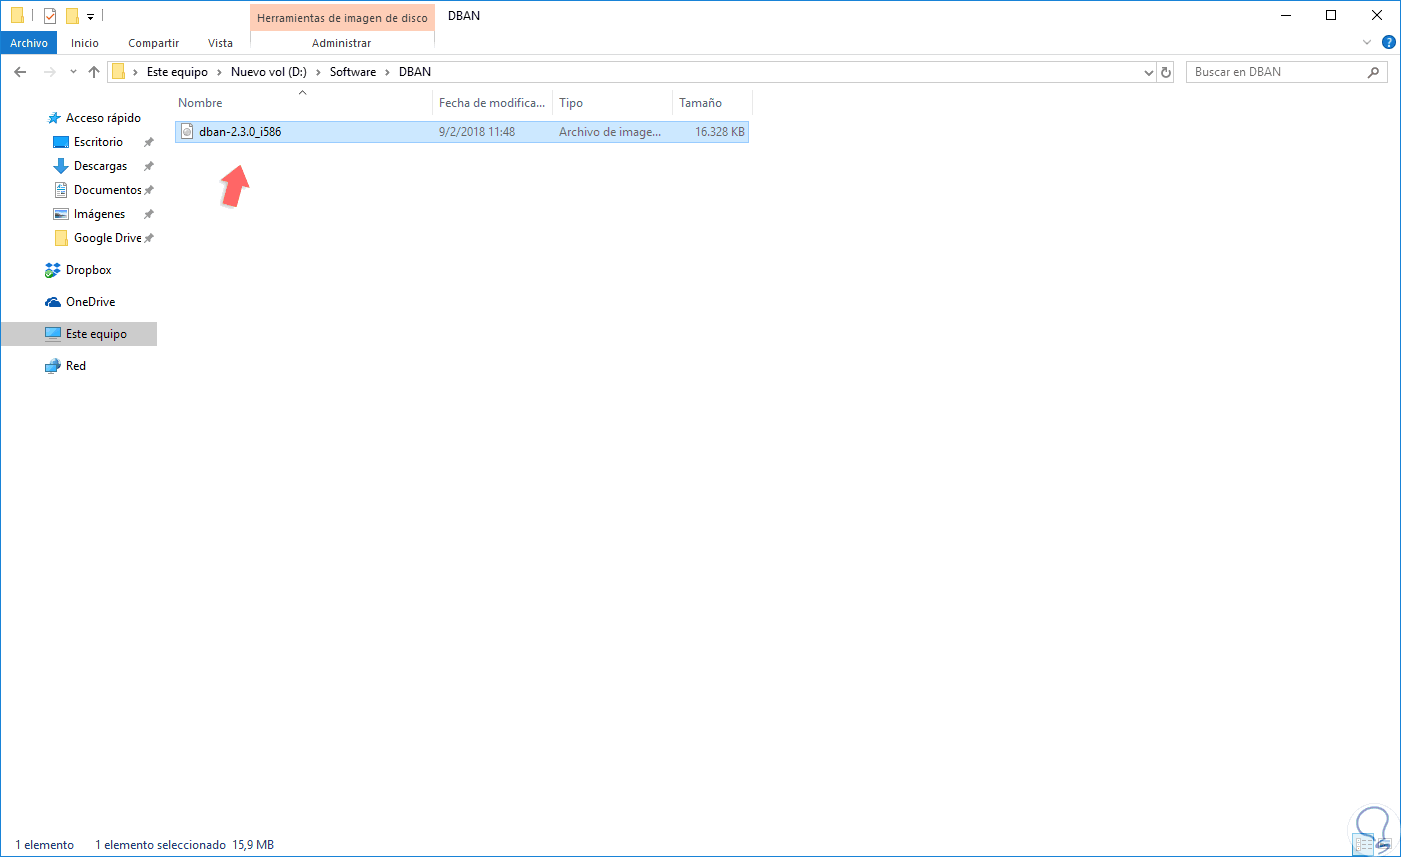This screenshot has width=1401, height=857.
Task: Select the Administrar tab
Action: pos(341,43)
